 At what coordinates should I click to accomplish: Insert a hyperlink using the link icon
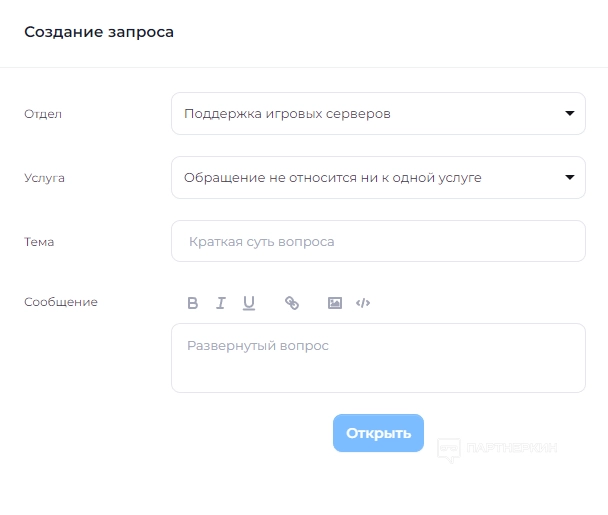pyautogui.click(x=292, y=303)
